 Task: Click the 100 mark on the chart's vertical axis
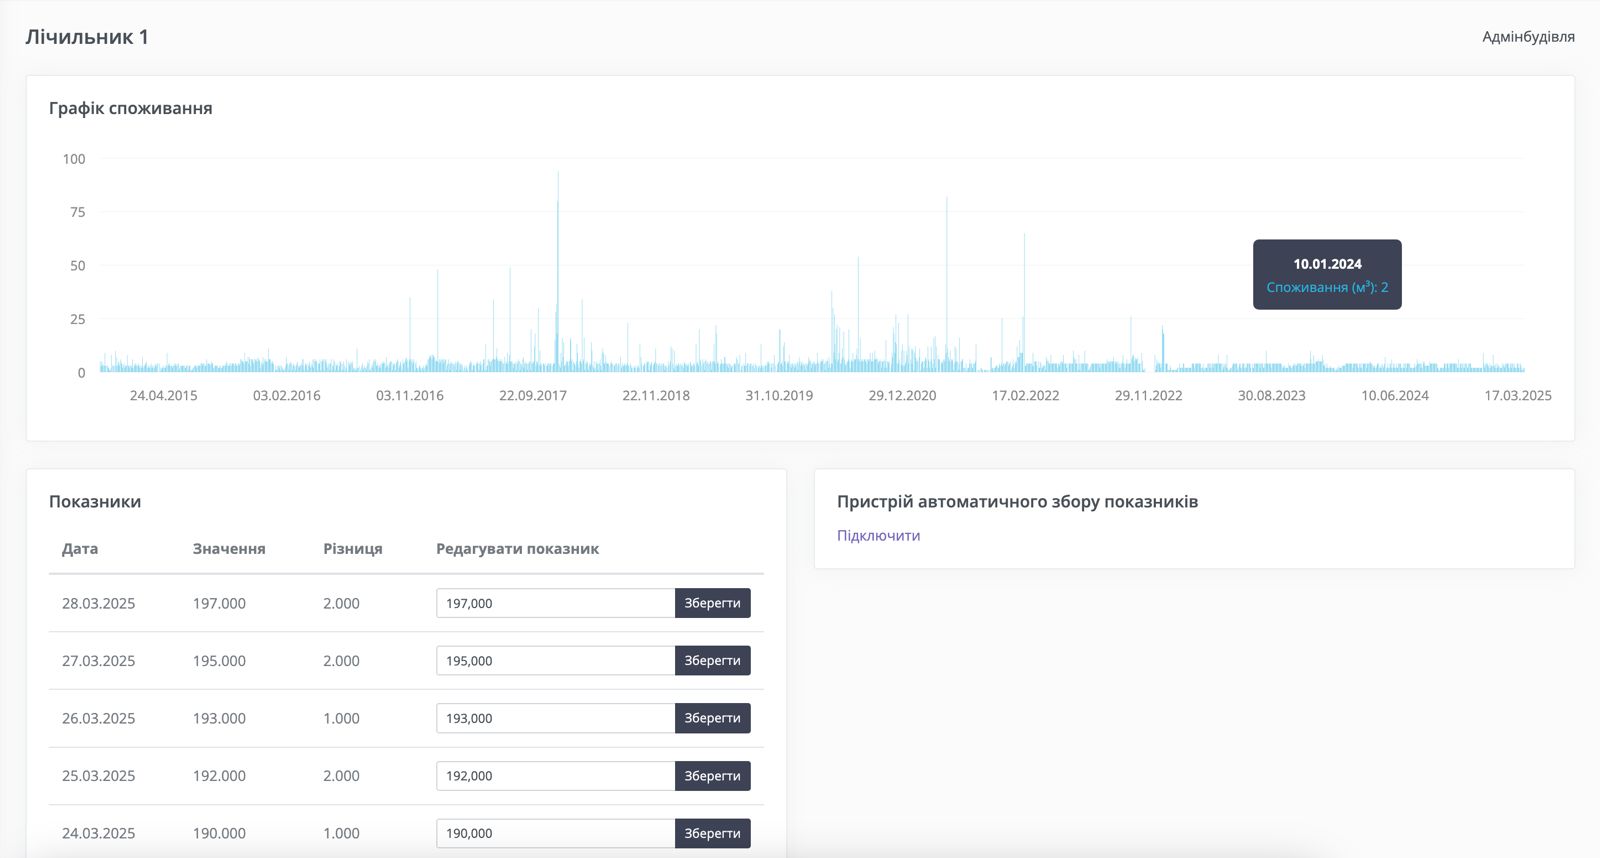74,159
